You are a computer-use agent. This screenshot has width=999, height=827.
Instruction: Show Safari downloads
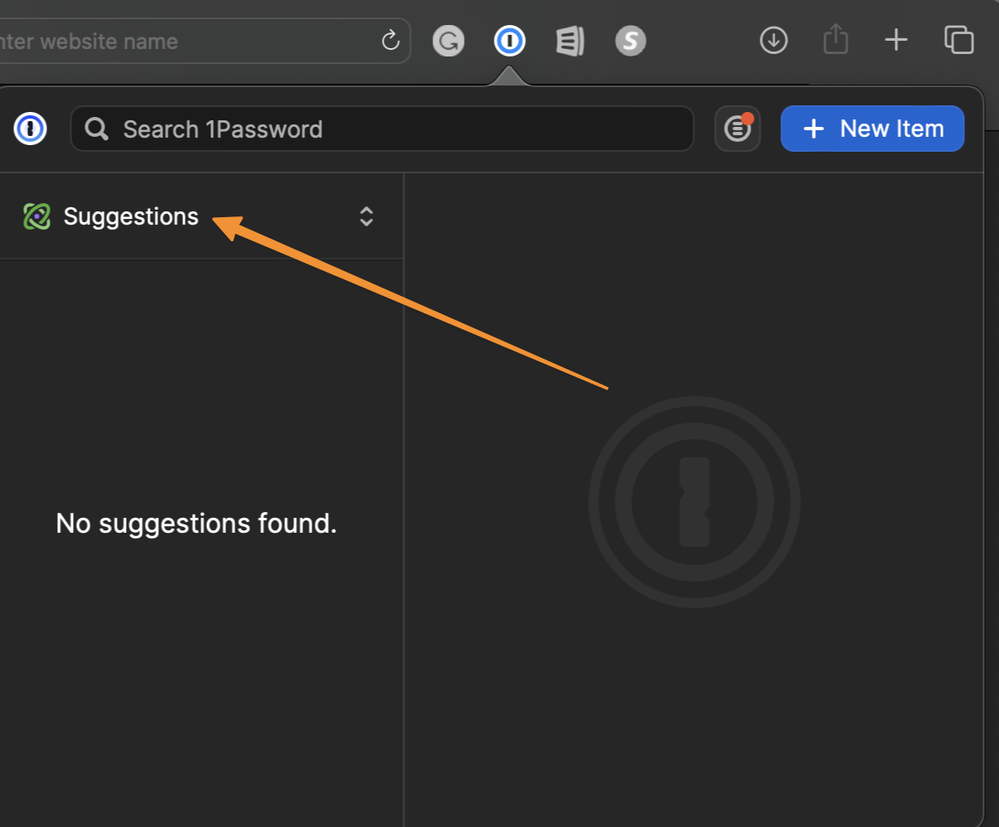point(773,40)
